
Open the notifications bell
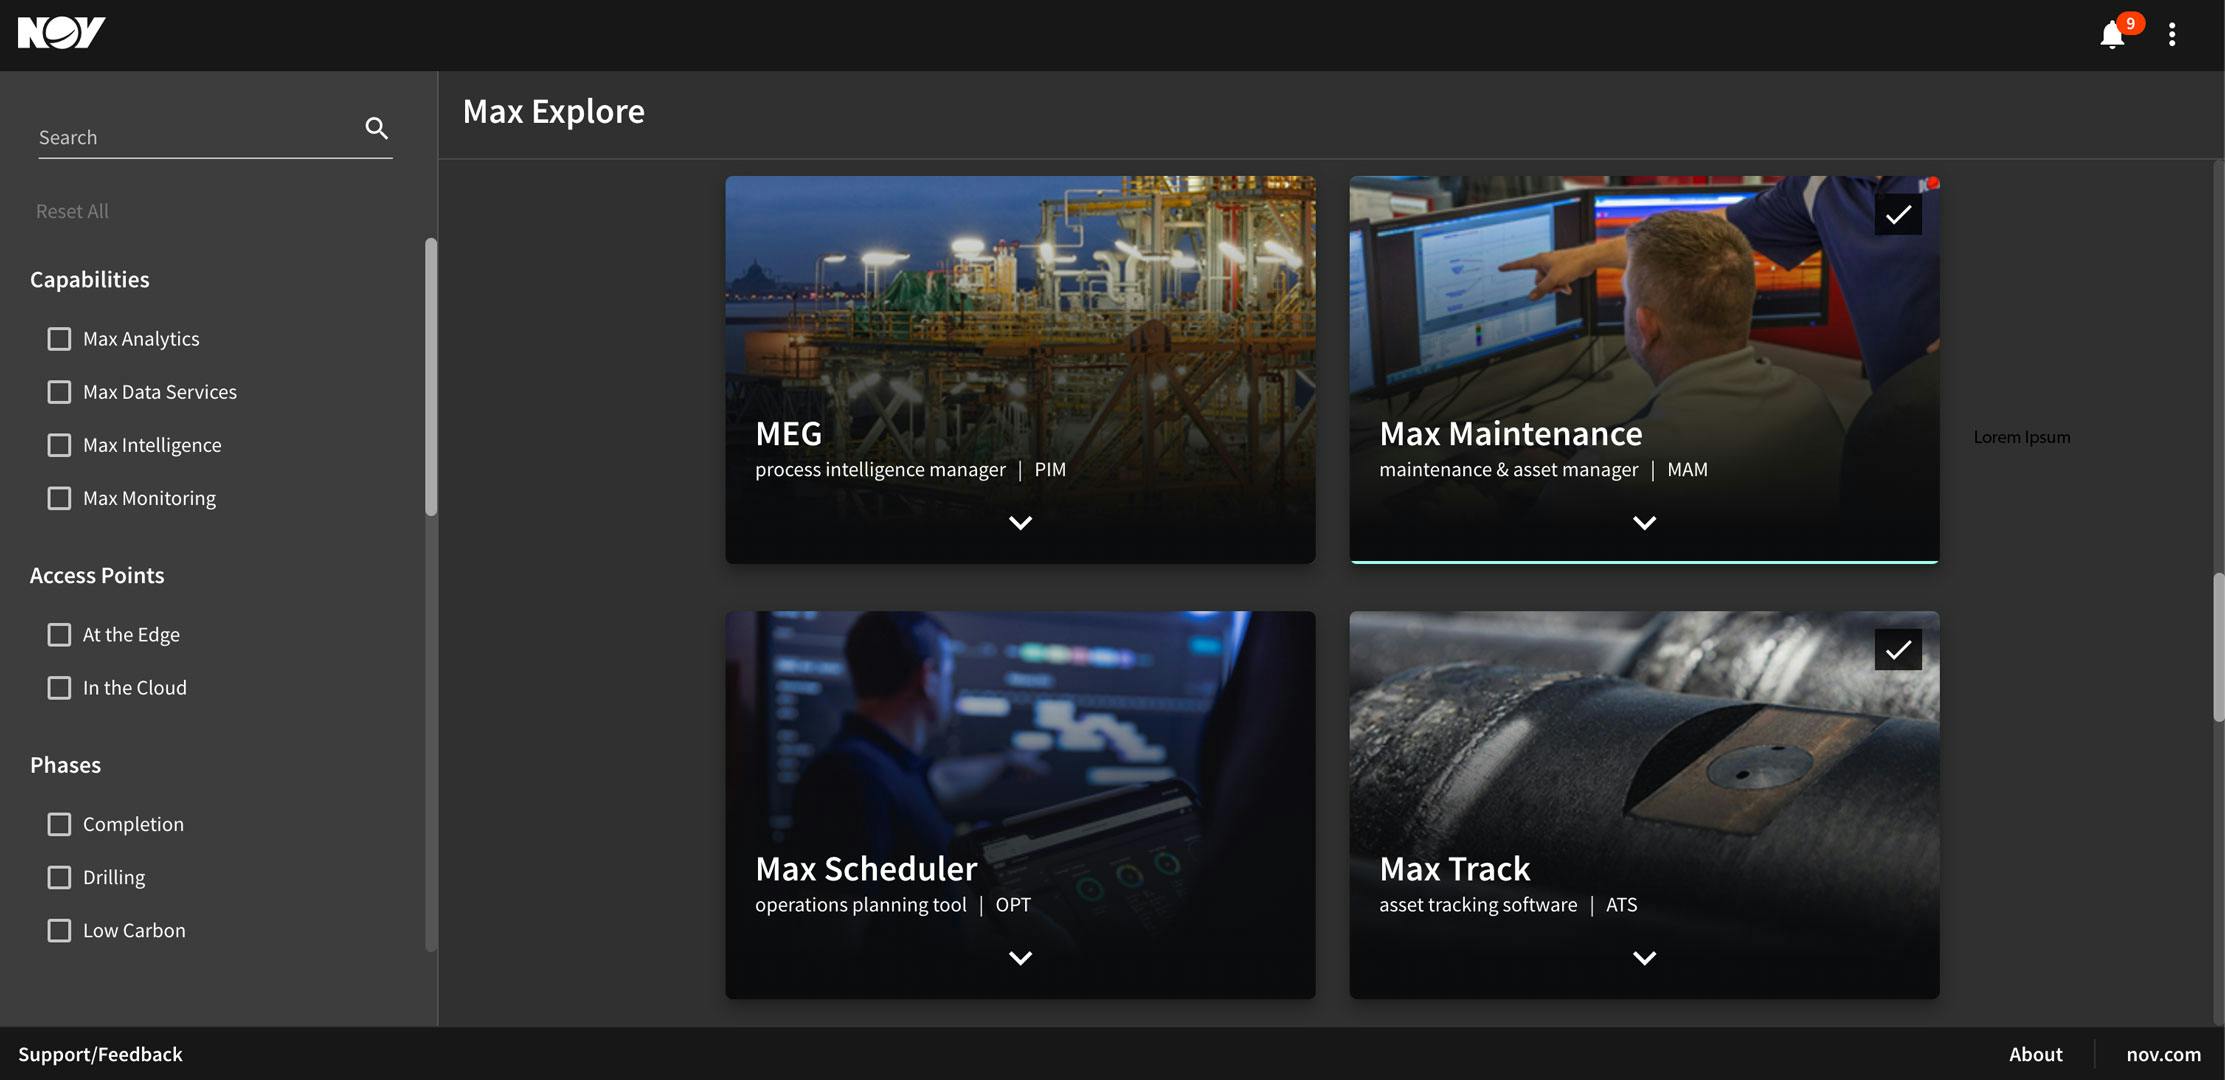pos(2112,35)
